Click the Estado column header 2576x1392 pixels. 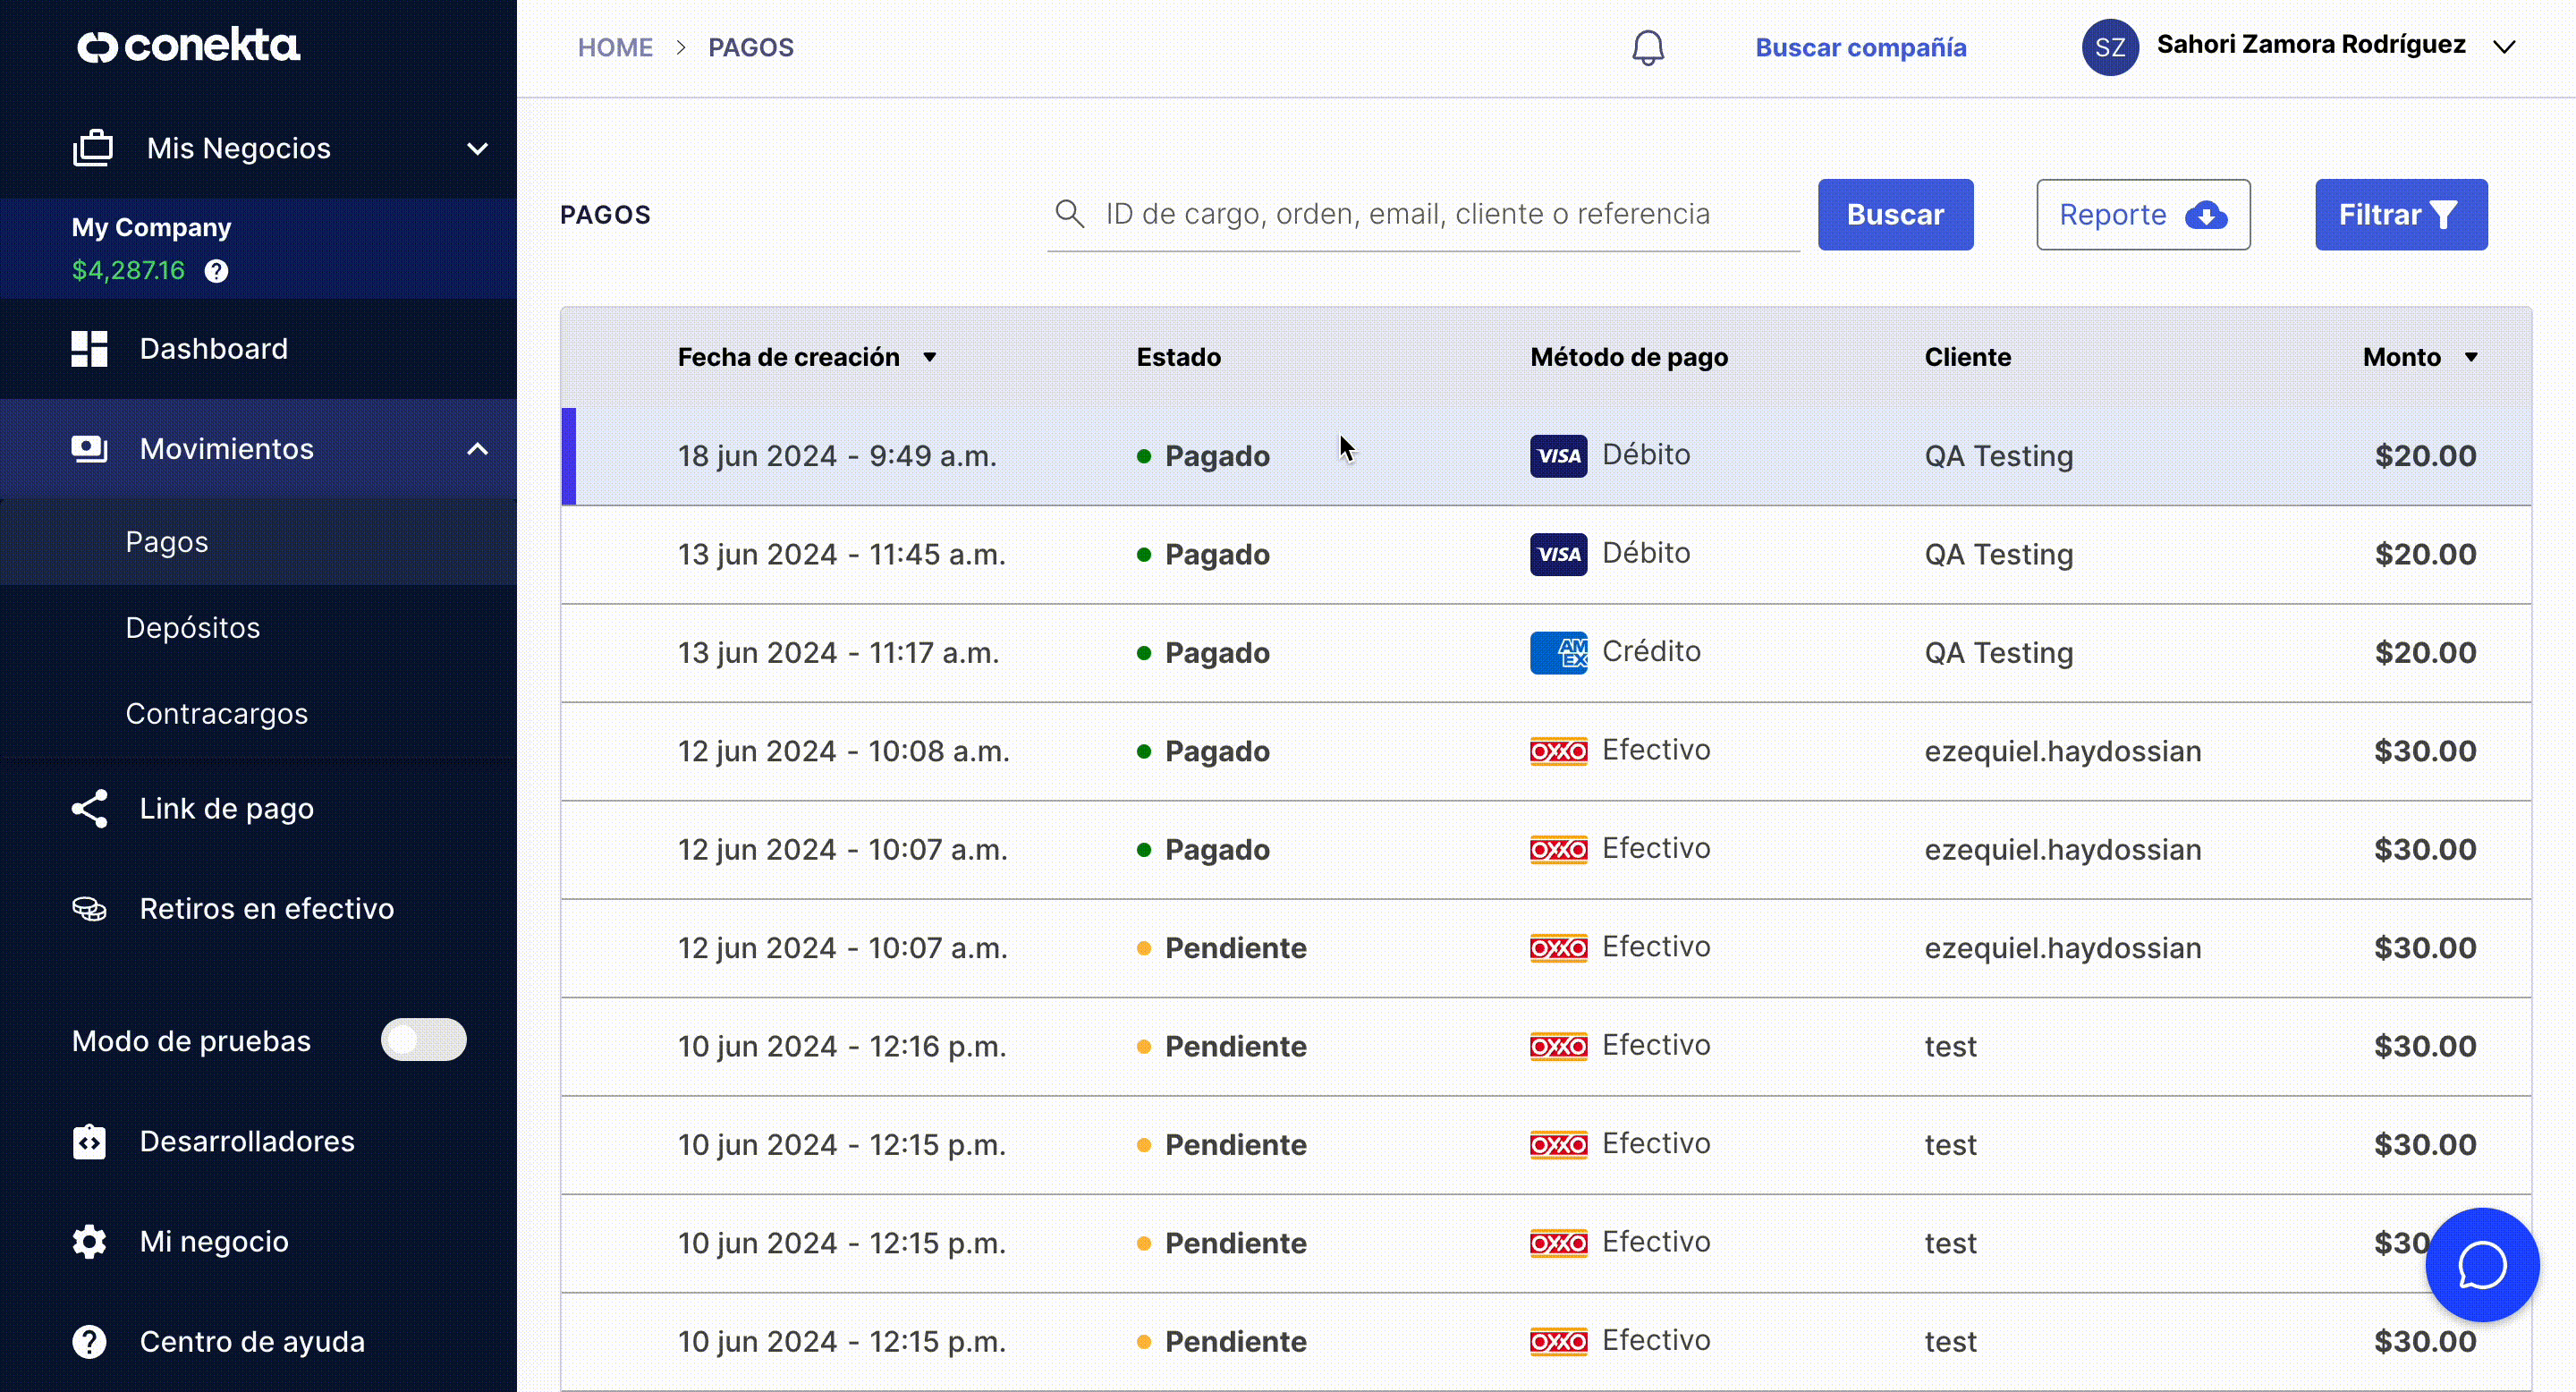click(x=1178, y=357)
